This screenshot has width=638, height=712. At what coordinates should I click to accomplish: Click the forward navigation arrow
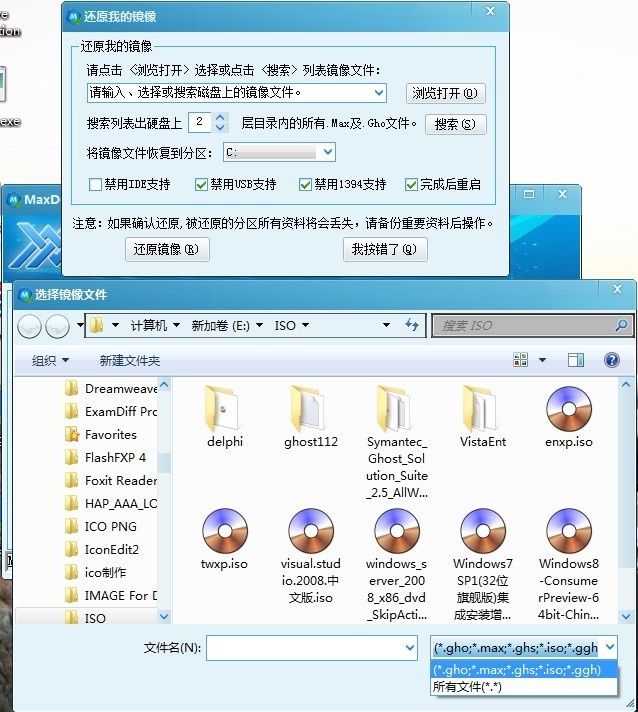(x=58, y=326)
